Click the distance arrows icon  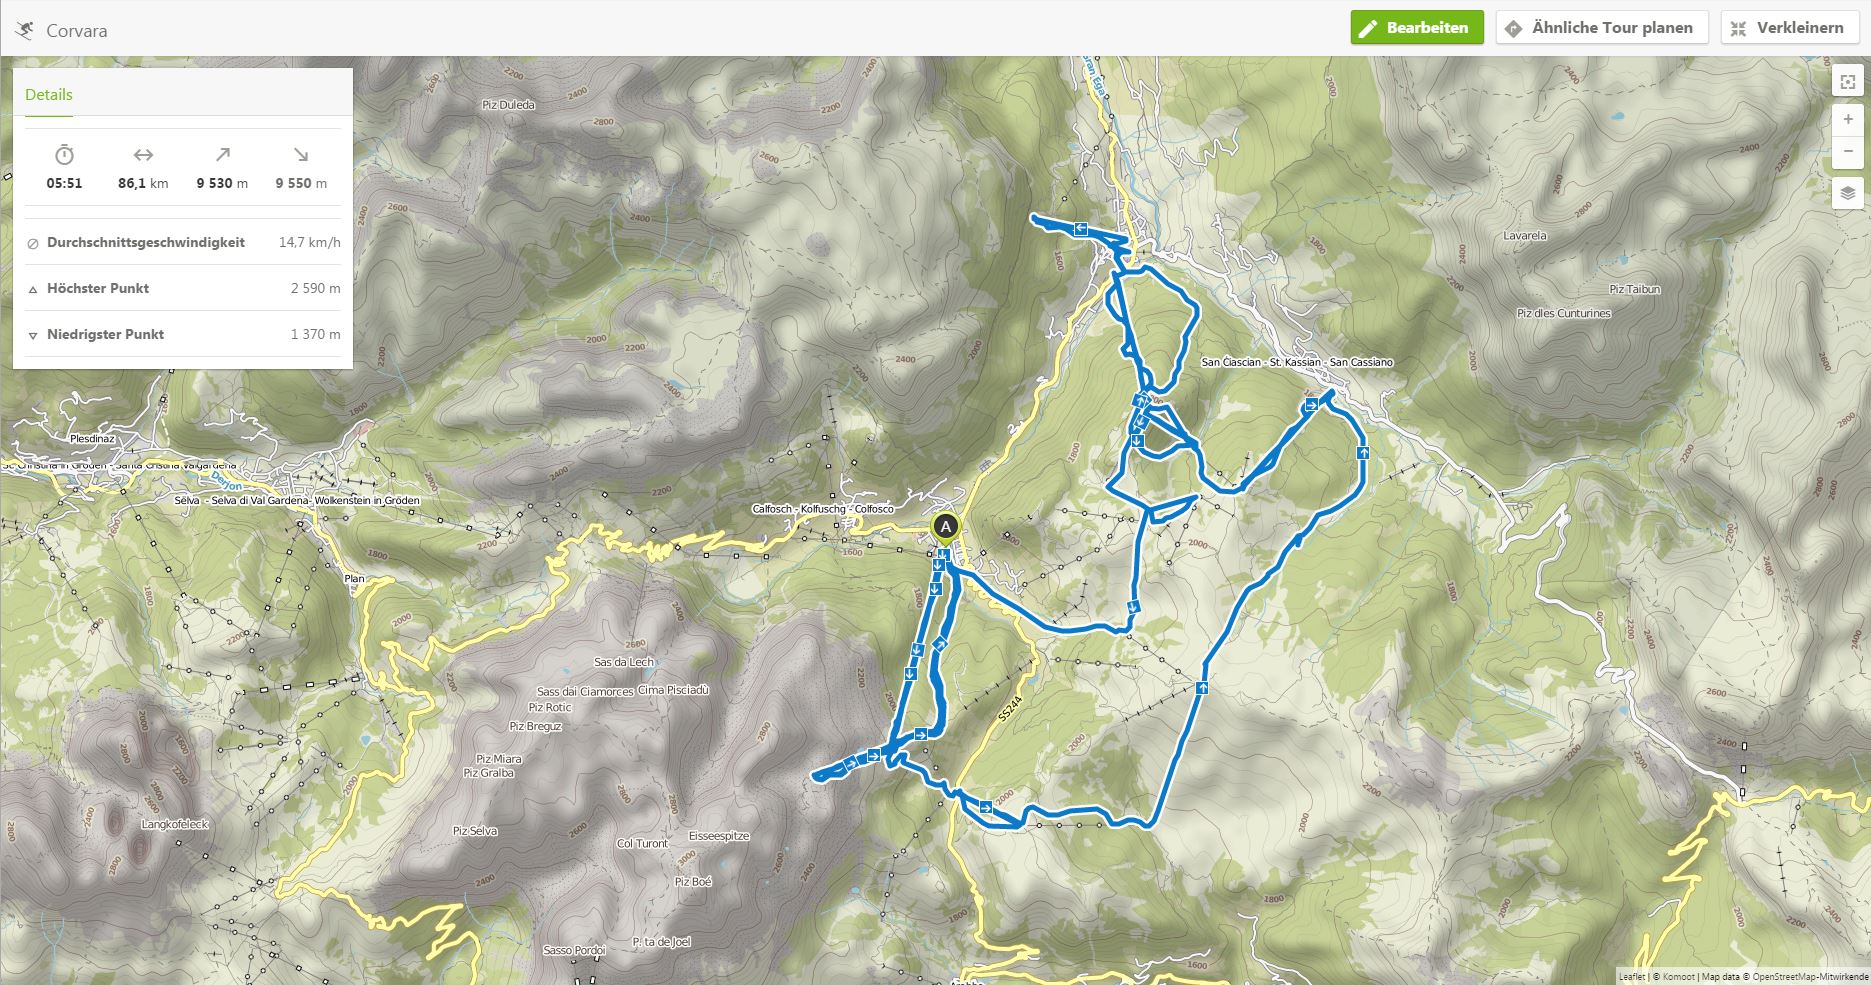tap(143, 155)
